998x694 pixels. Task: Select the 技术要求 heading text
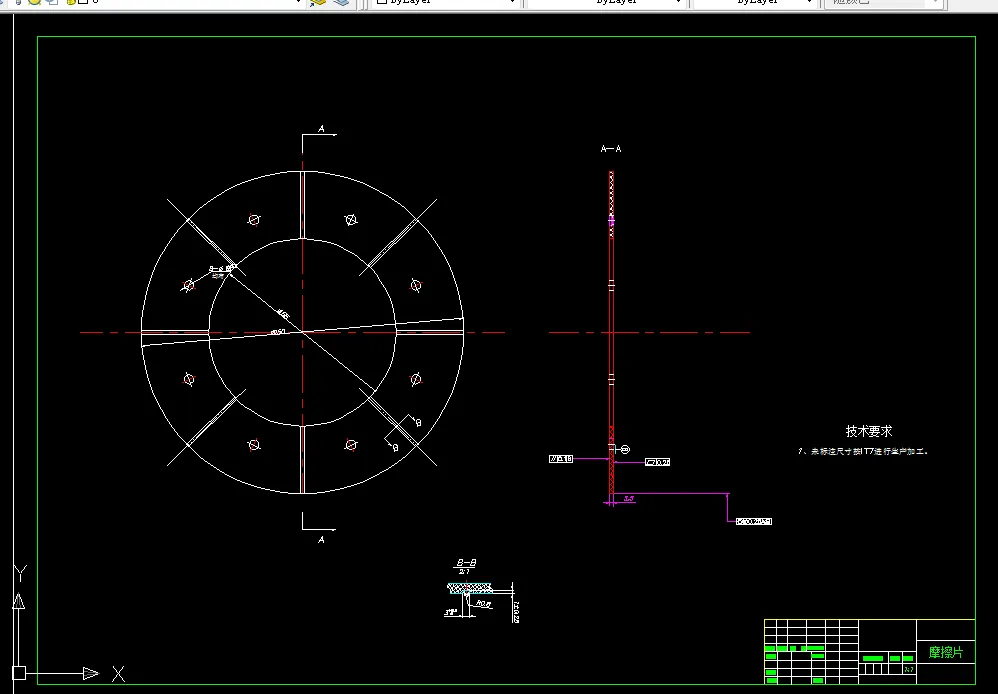tap(869, 431)
